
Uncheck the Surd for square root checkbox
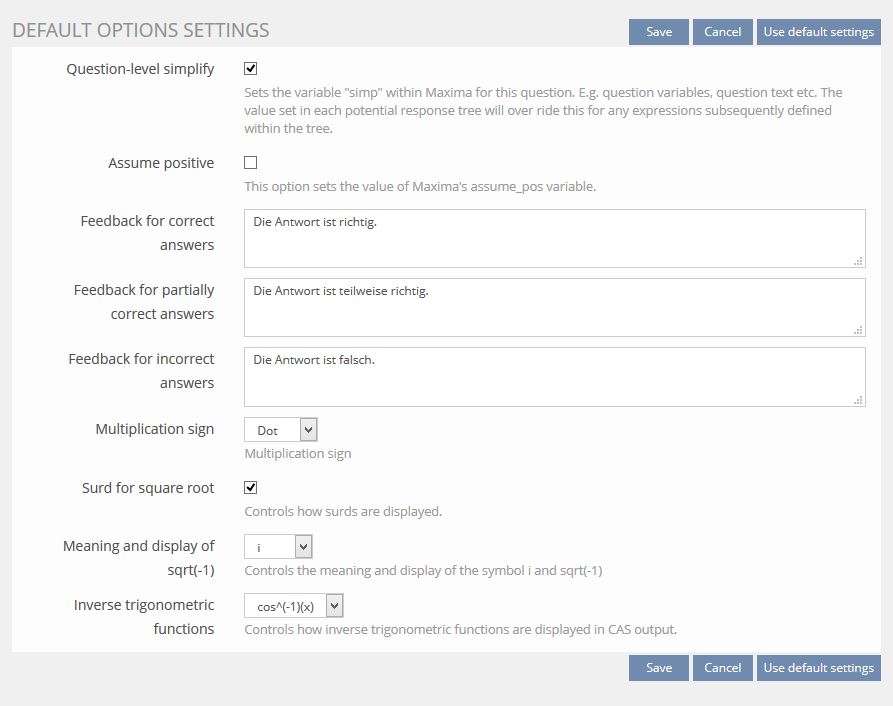(x=251, y=488)
